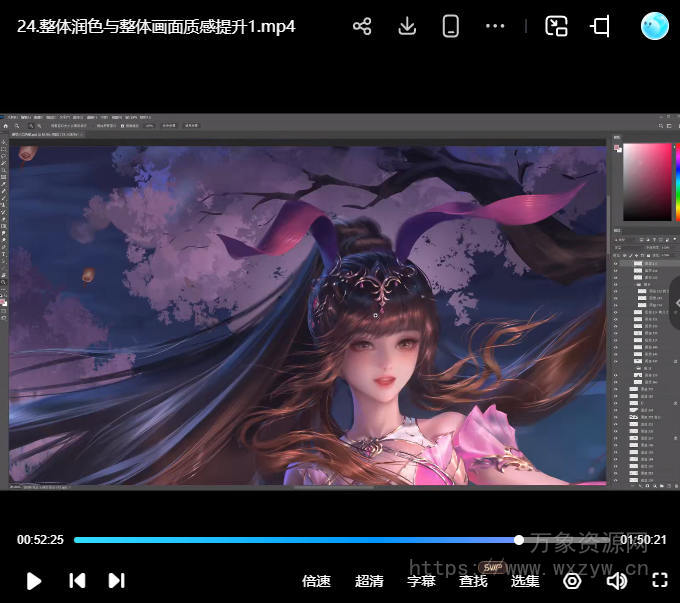
Task: Open the user avatar profile
Action: click(x=655, y=27)
